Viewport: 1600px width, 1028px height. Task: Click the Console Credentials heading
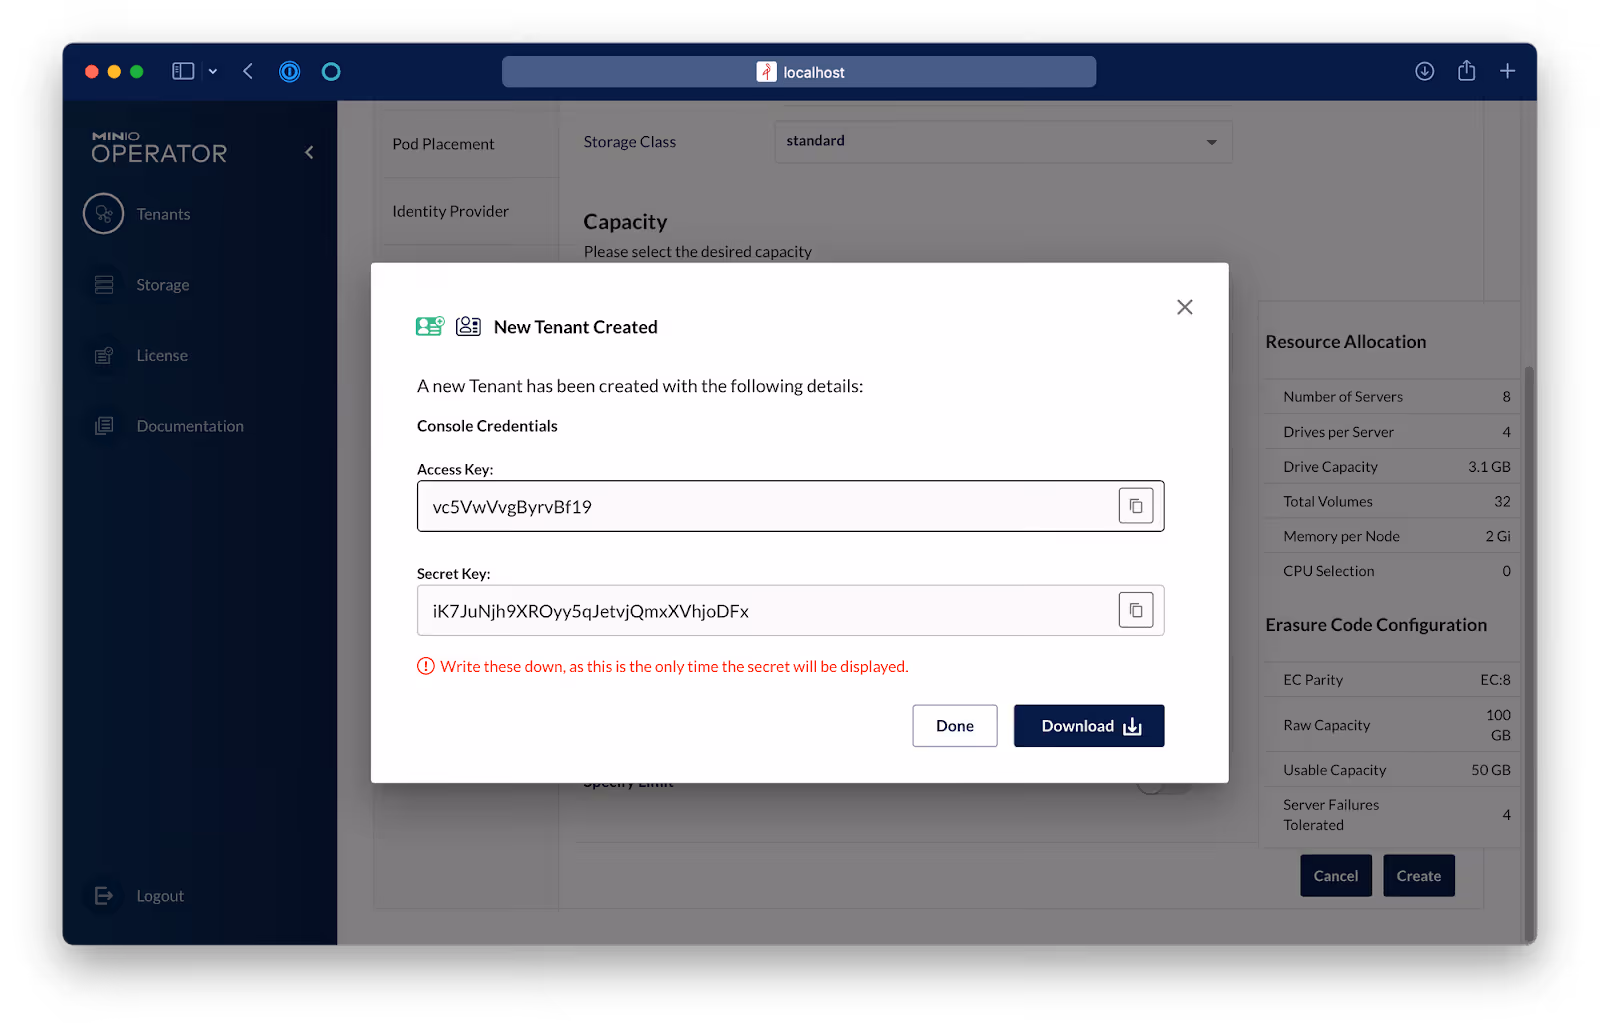(x=487, y=426)
